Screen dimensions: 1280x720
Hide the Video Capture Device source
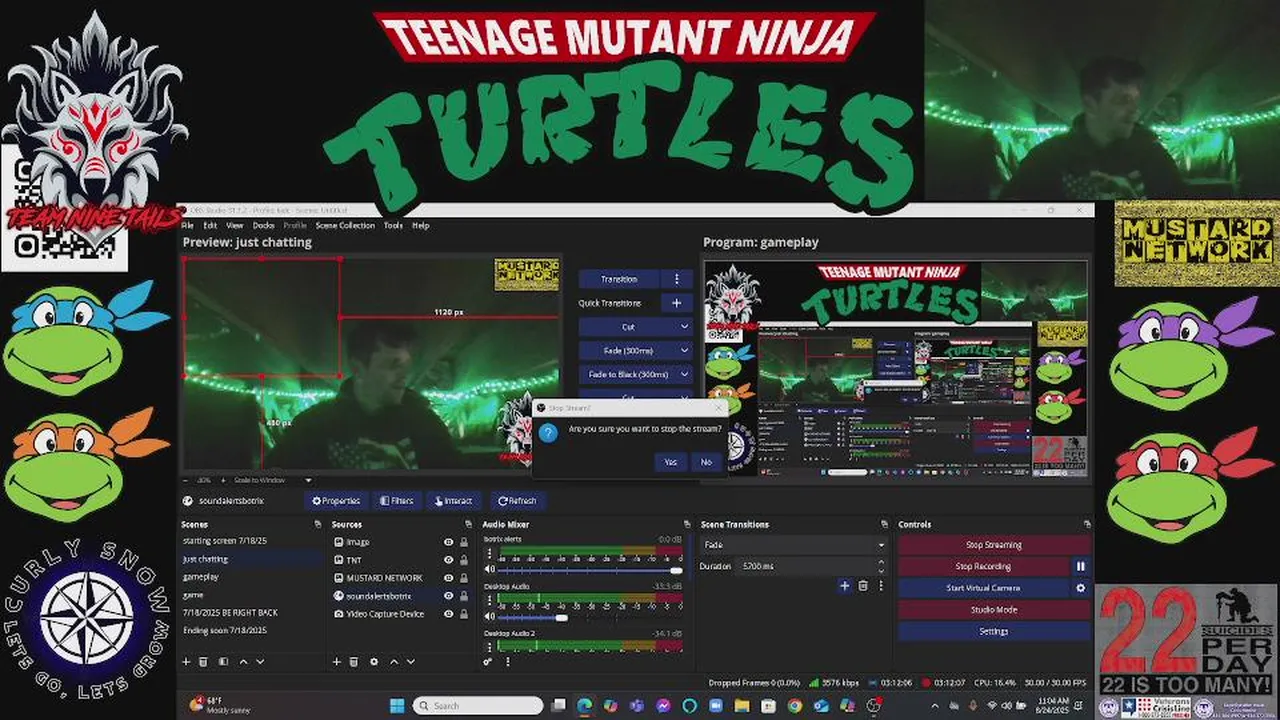[448, 614]
